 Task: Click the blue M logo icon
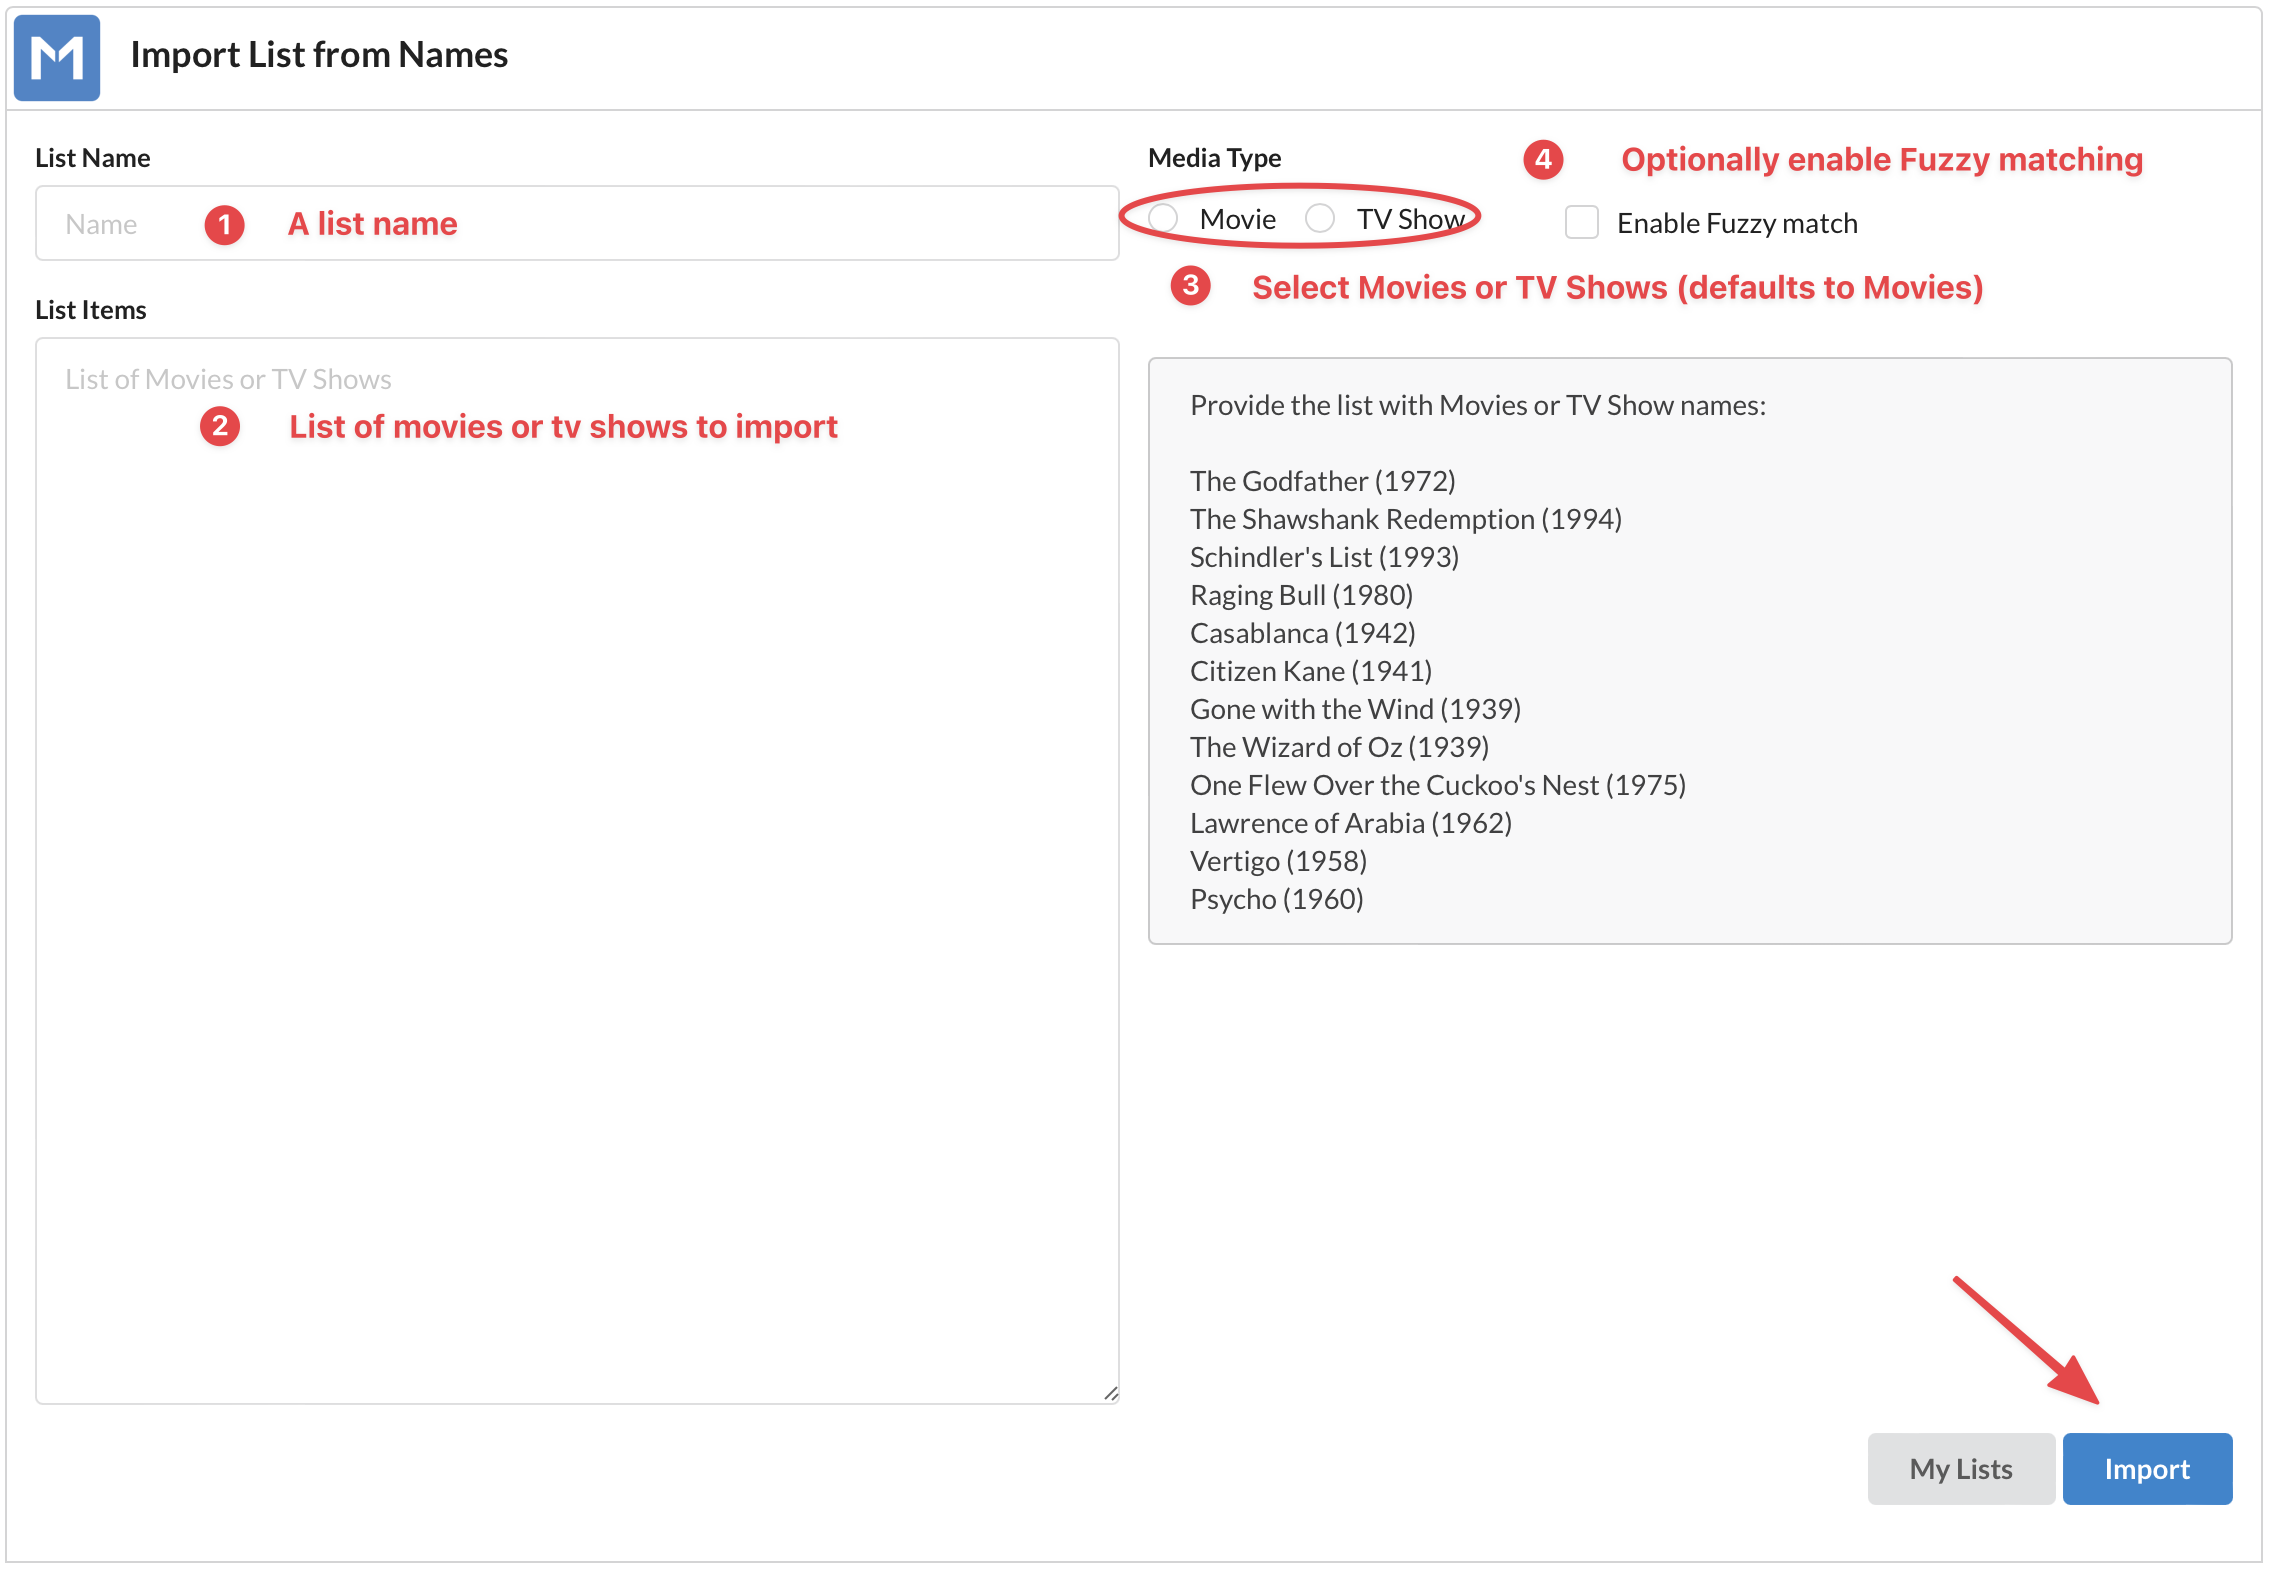[57, 57]
